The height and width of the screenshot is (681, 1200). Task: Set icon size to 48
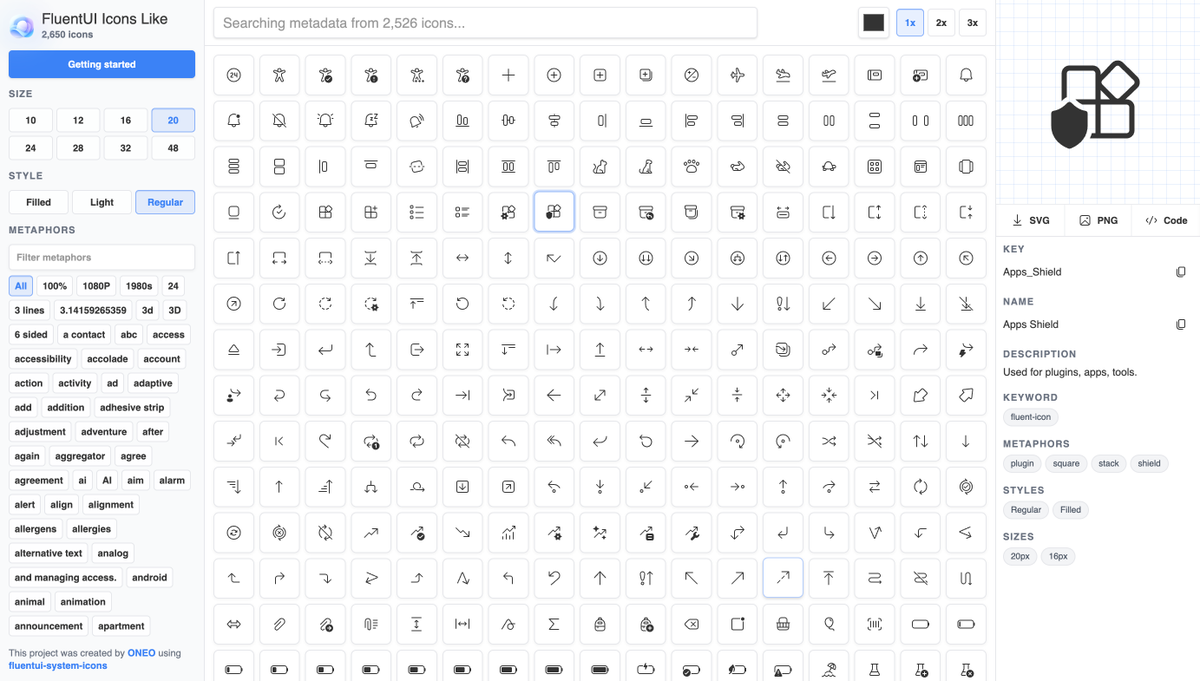point(173,148)
